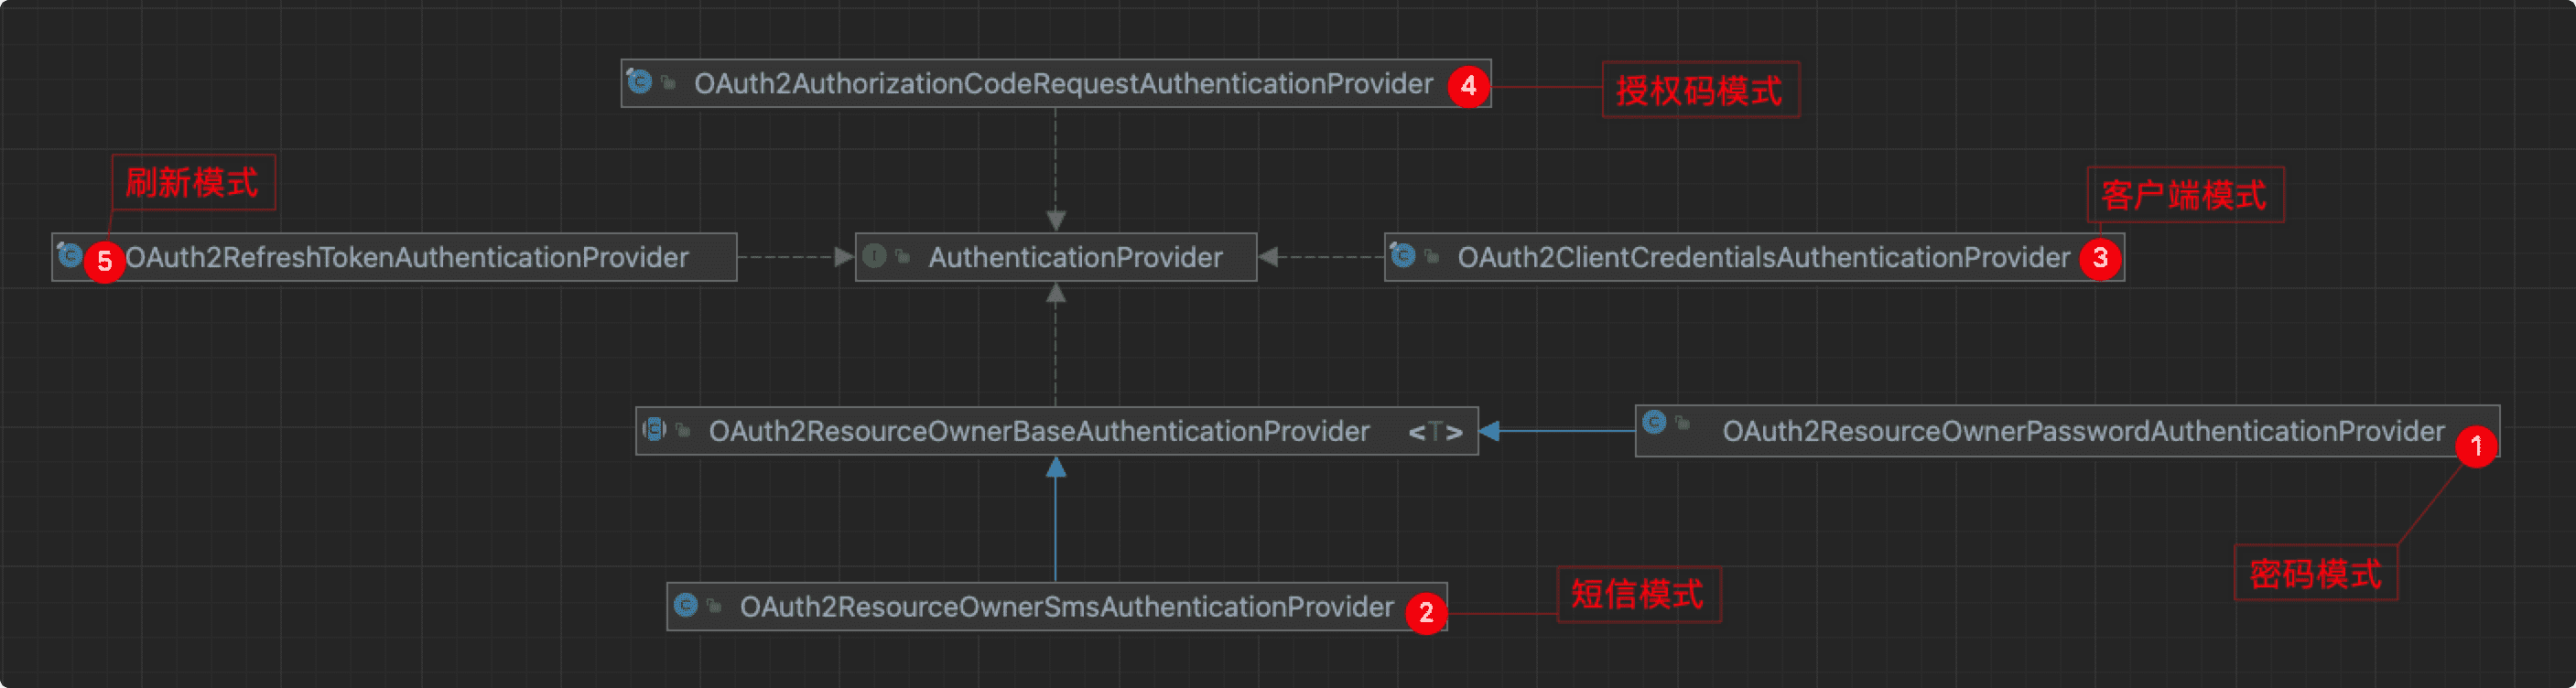Click visibility lock icon of AuthenticationProvider
Screen dimensions: 2576x688
(903, 257)
